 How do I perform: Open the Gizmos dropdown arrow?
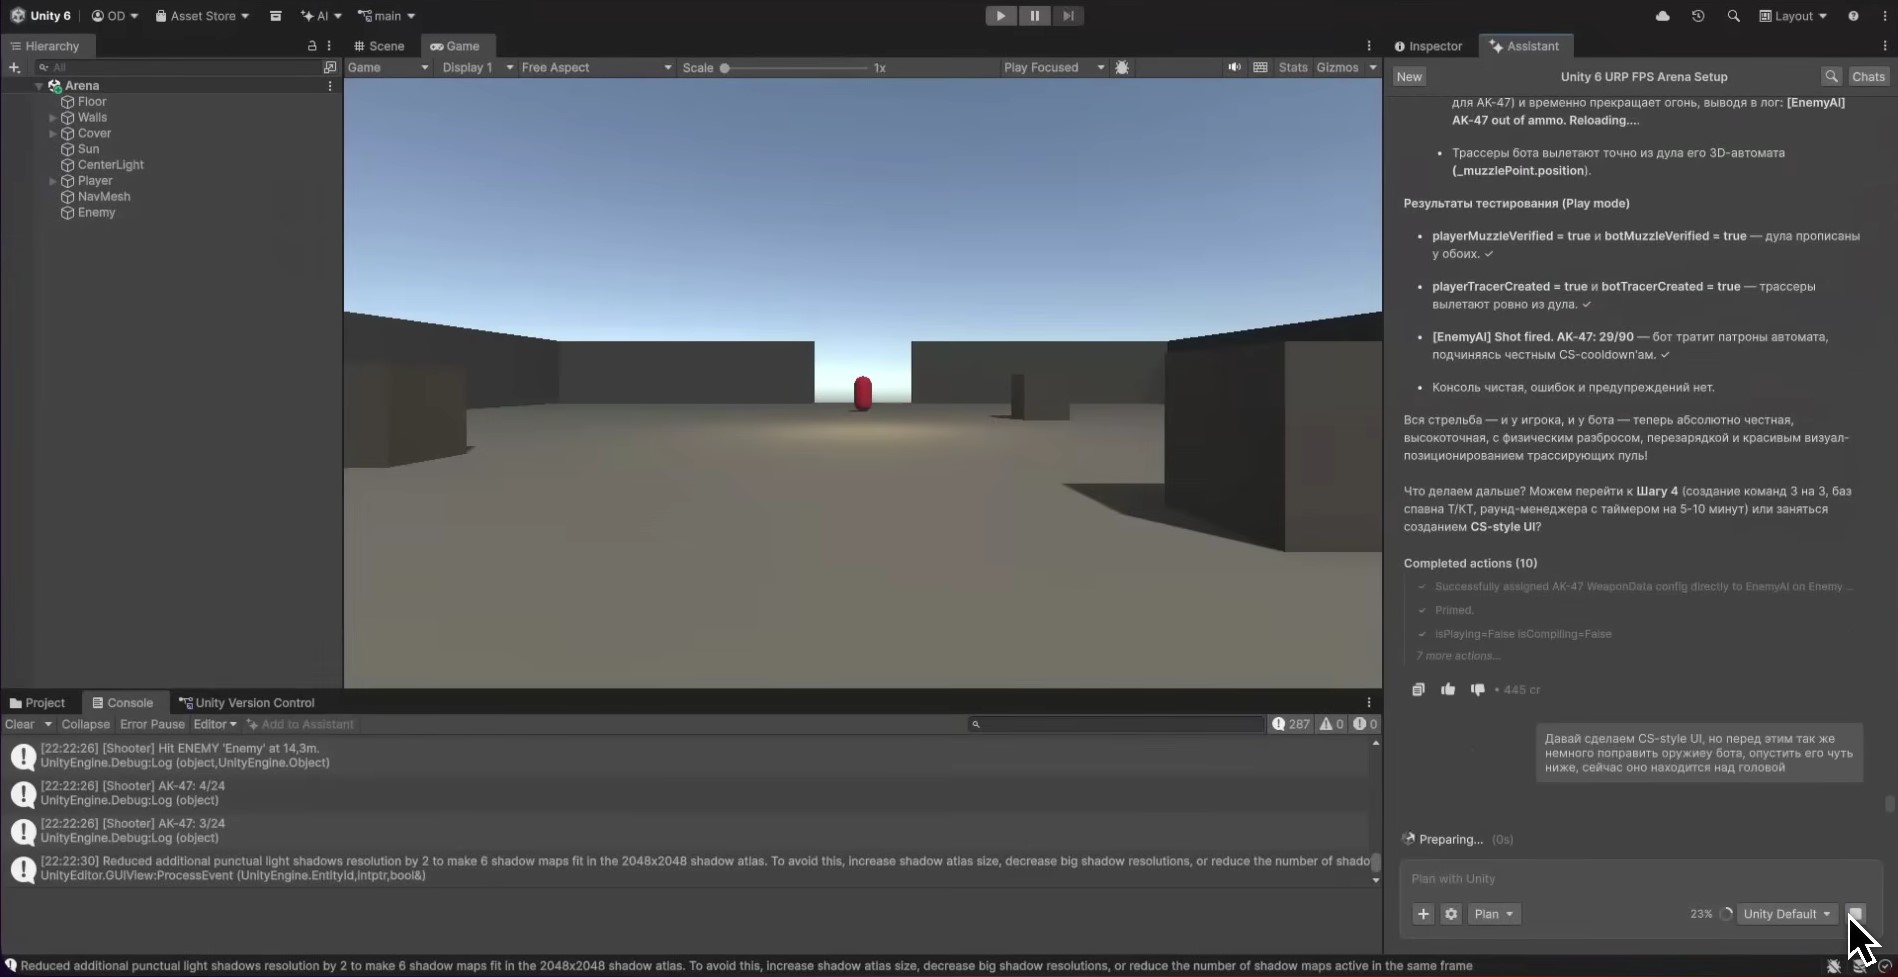[1372, 68]
